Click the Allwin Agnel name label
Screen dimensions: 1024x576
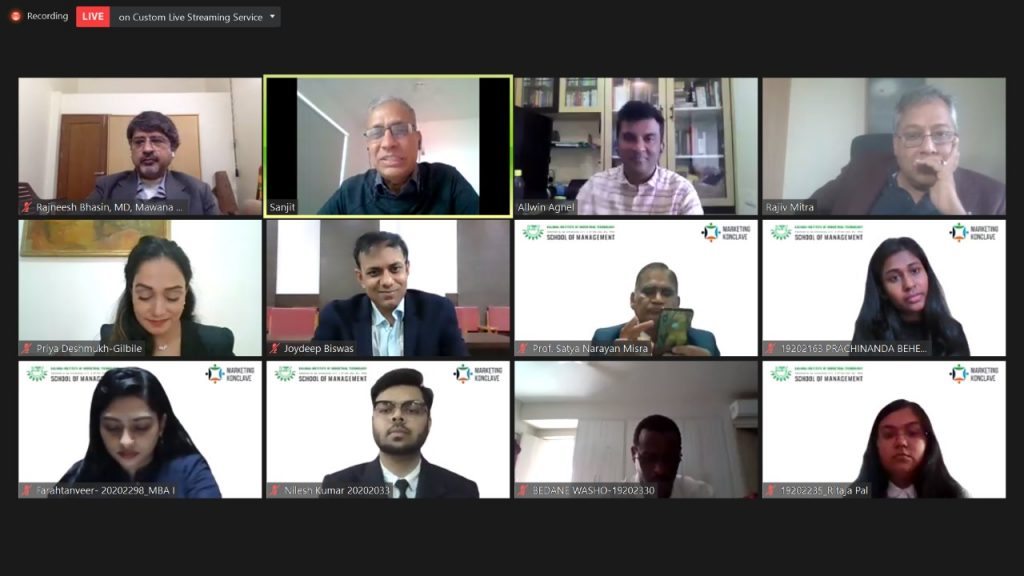coord(545,207)
